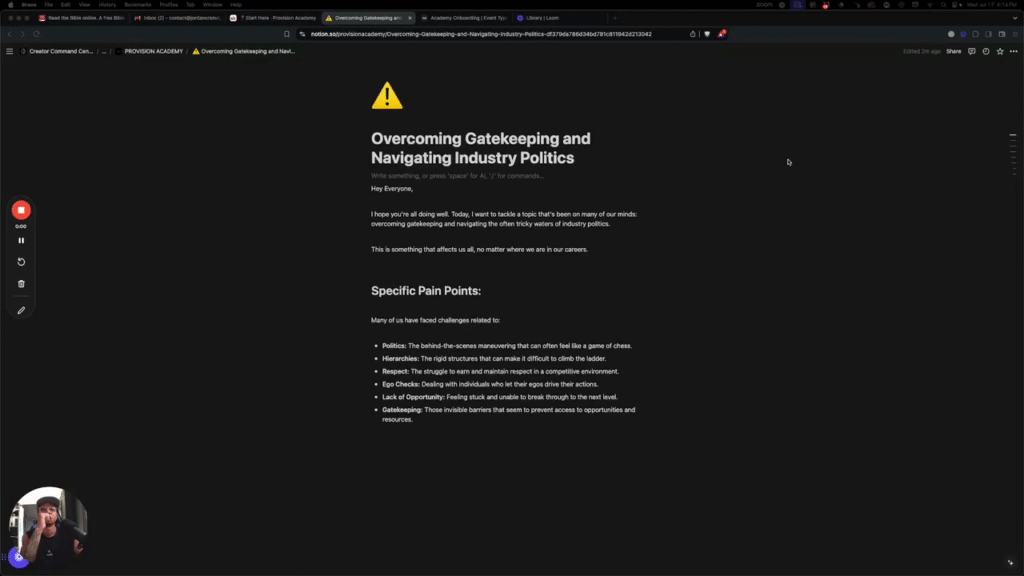Viewport: 1024px width, 576px height.
Task: Switch to the Inbox (2) Gmail tab
Action: pyautogui.click(x=177, y=18)
